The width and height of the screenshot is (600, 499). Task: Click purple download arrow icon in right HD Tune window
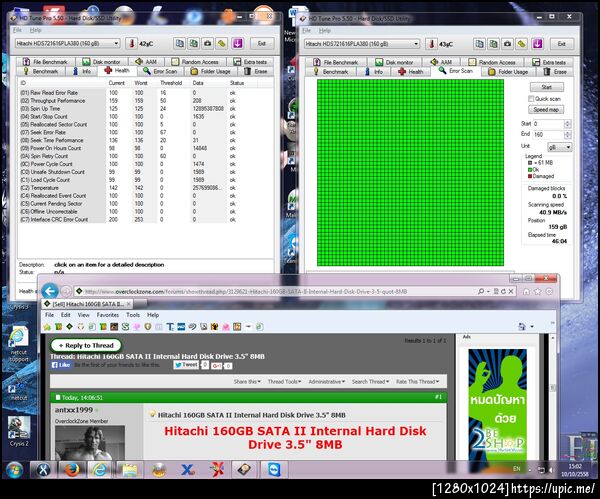(537, 44)
